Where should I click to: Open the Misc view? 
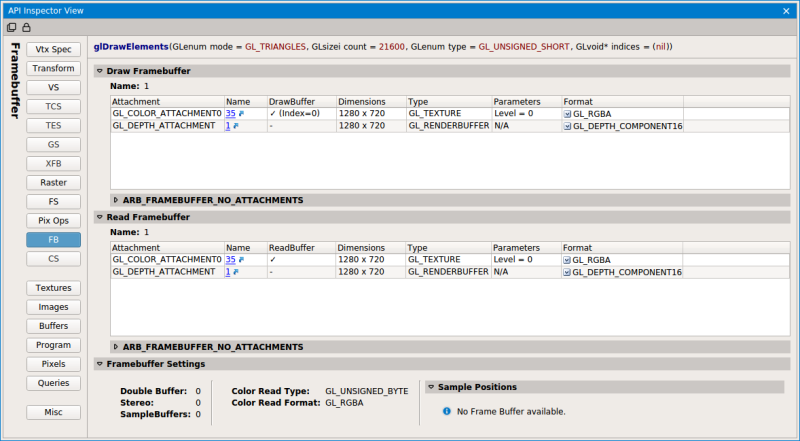point(54,412)
